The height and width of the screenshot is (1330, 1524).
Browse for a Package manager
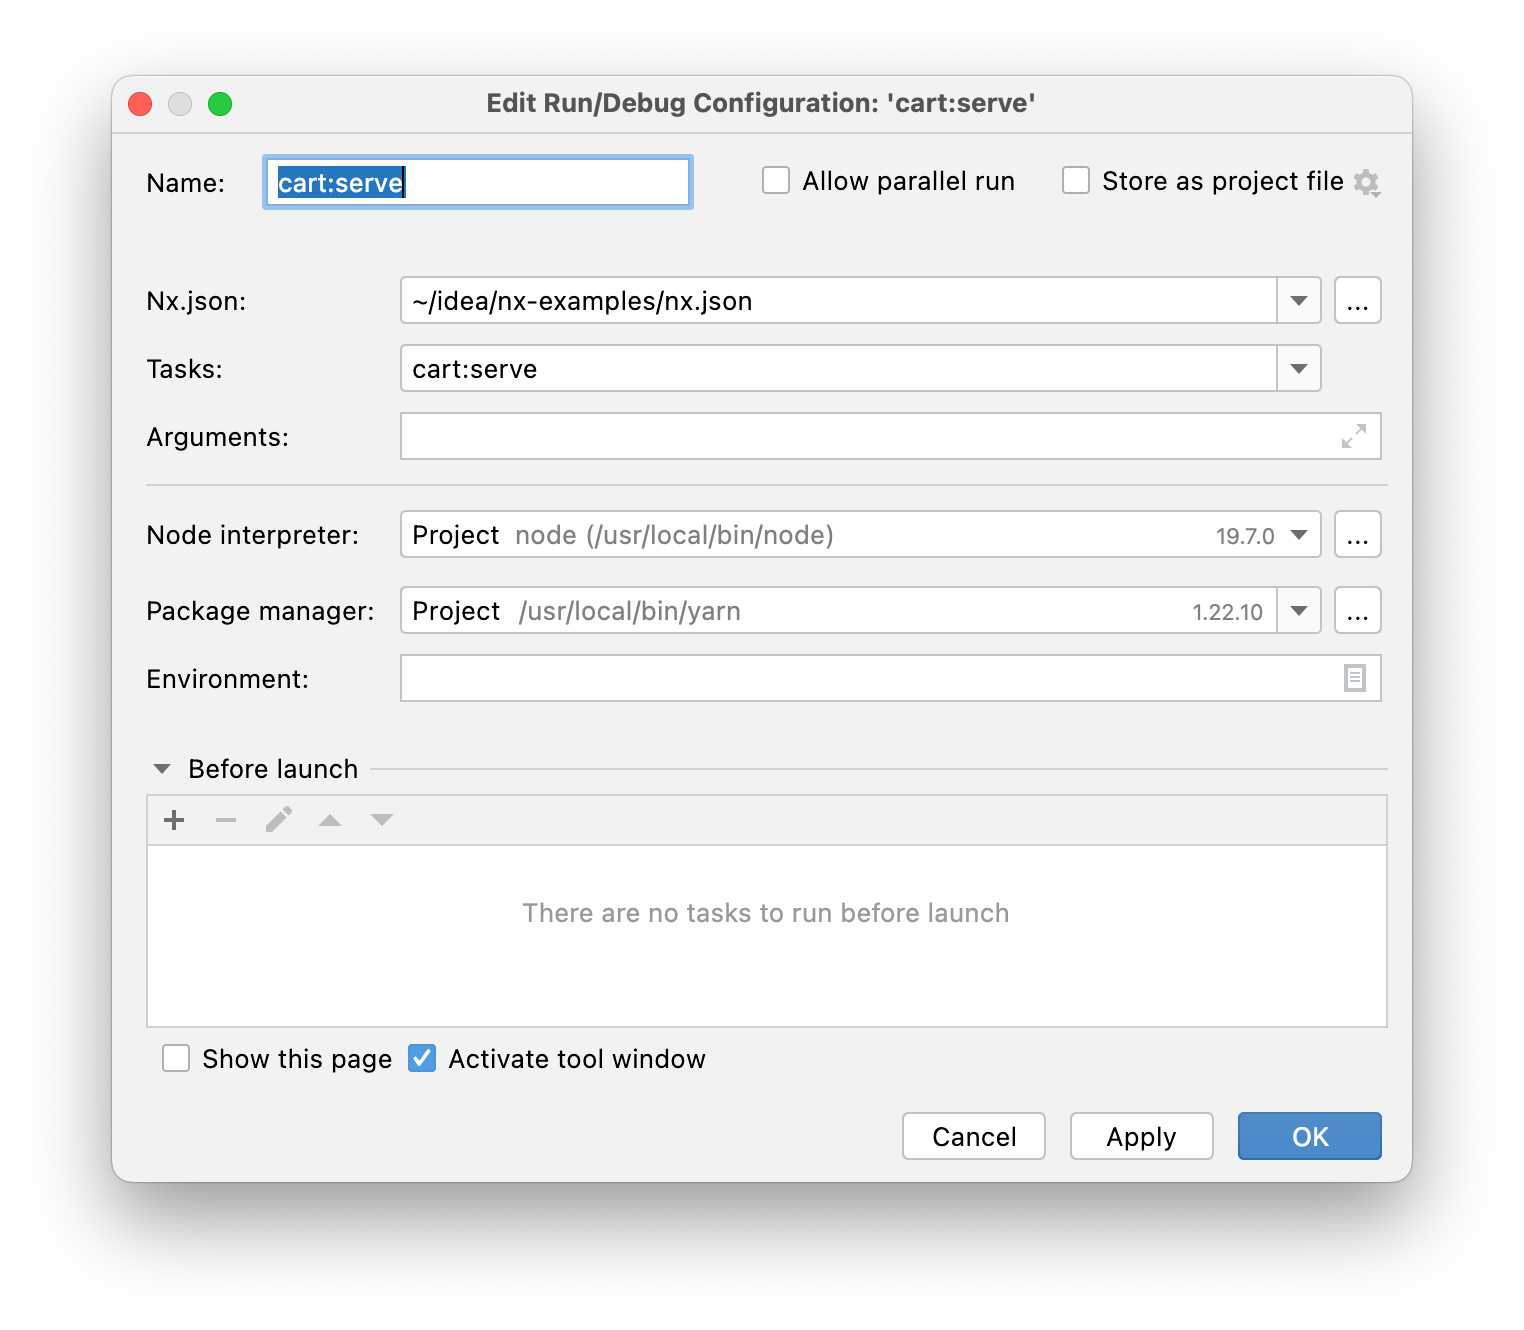pos(1357,610)
